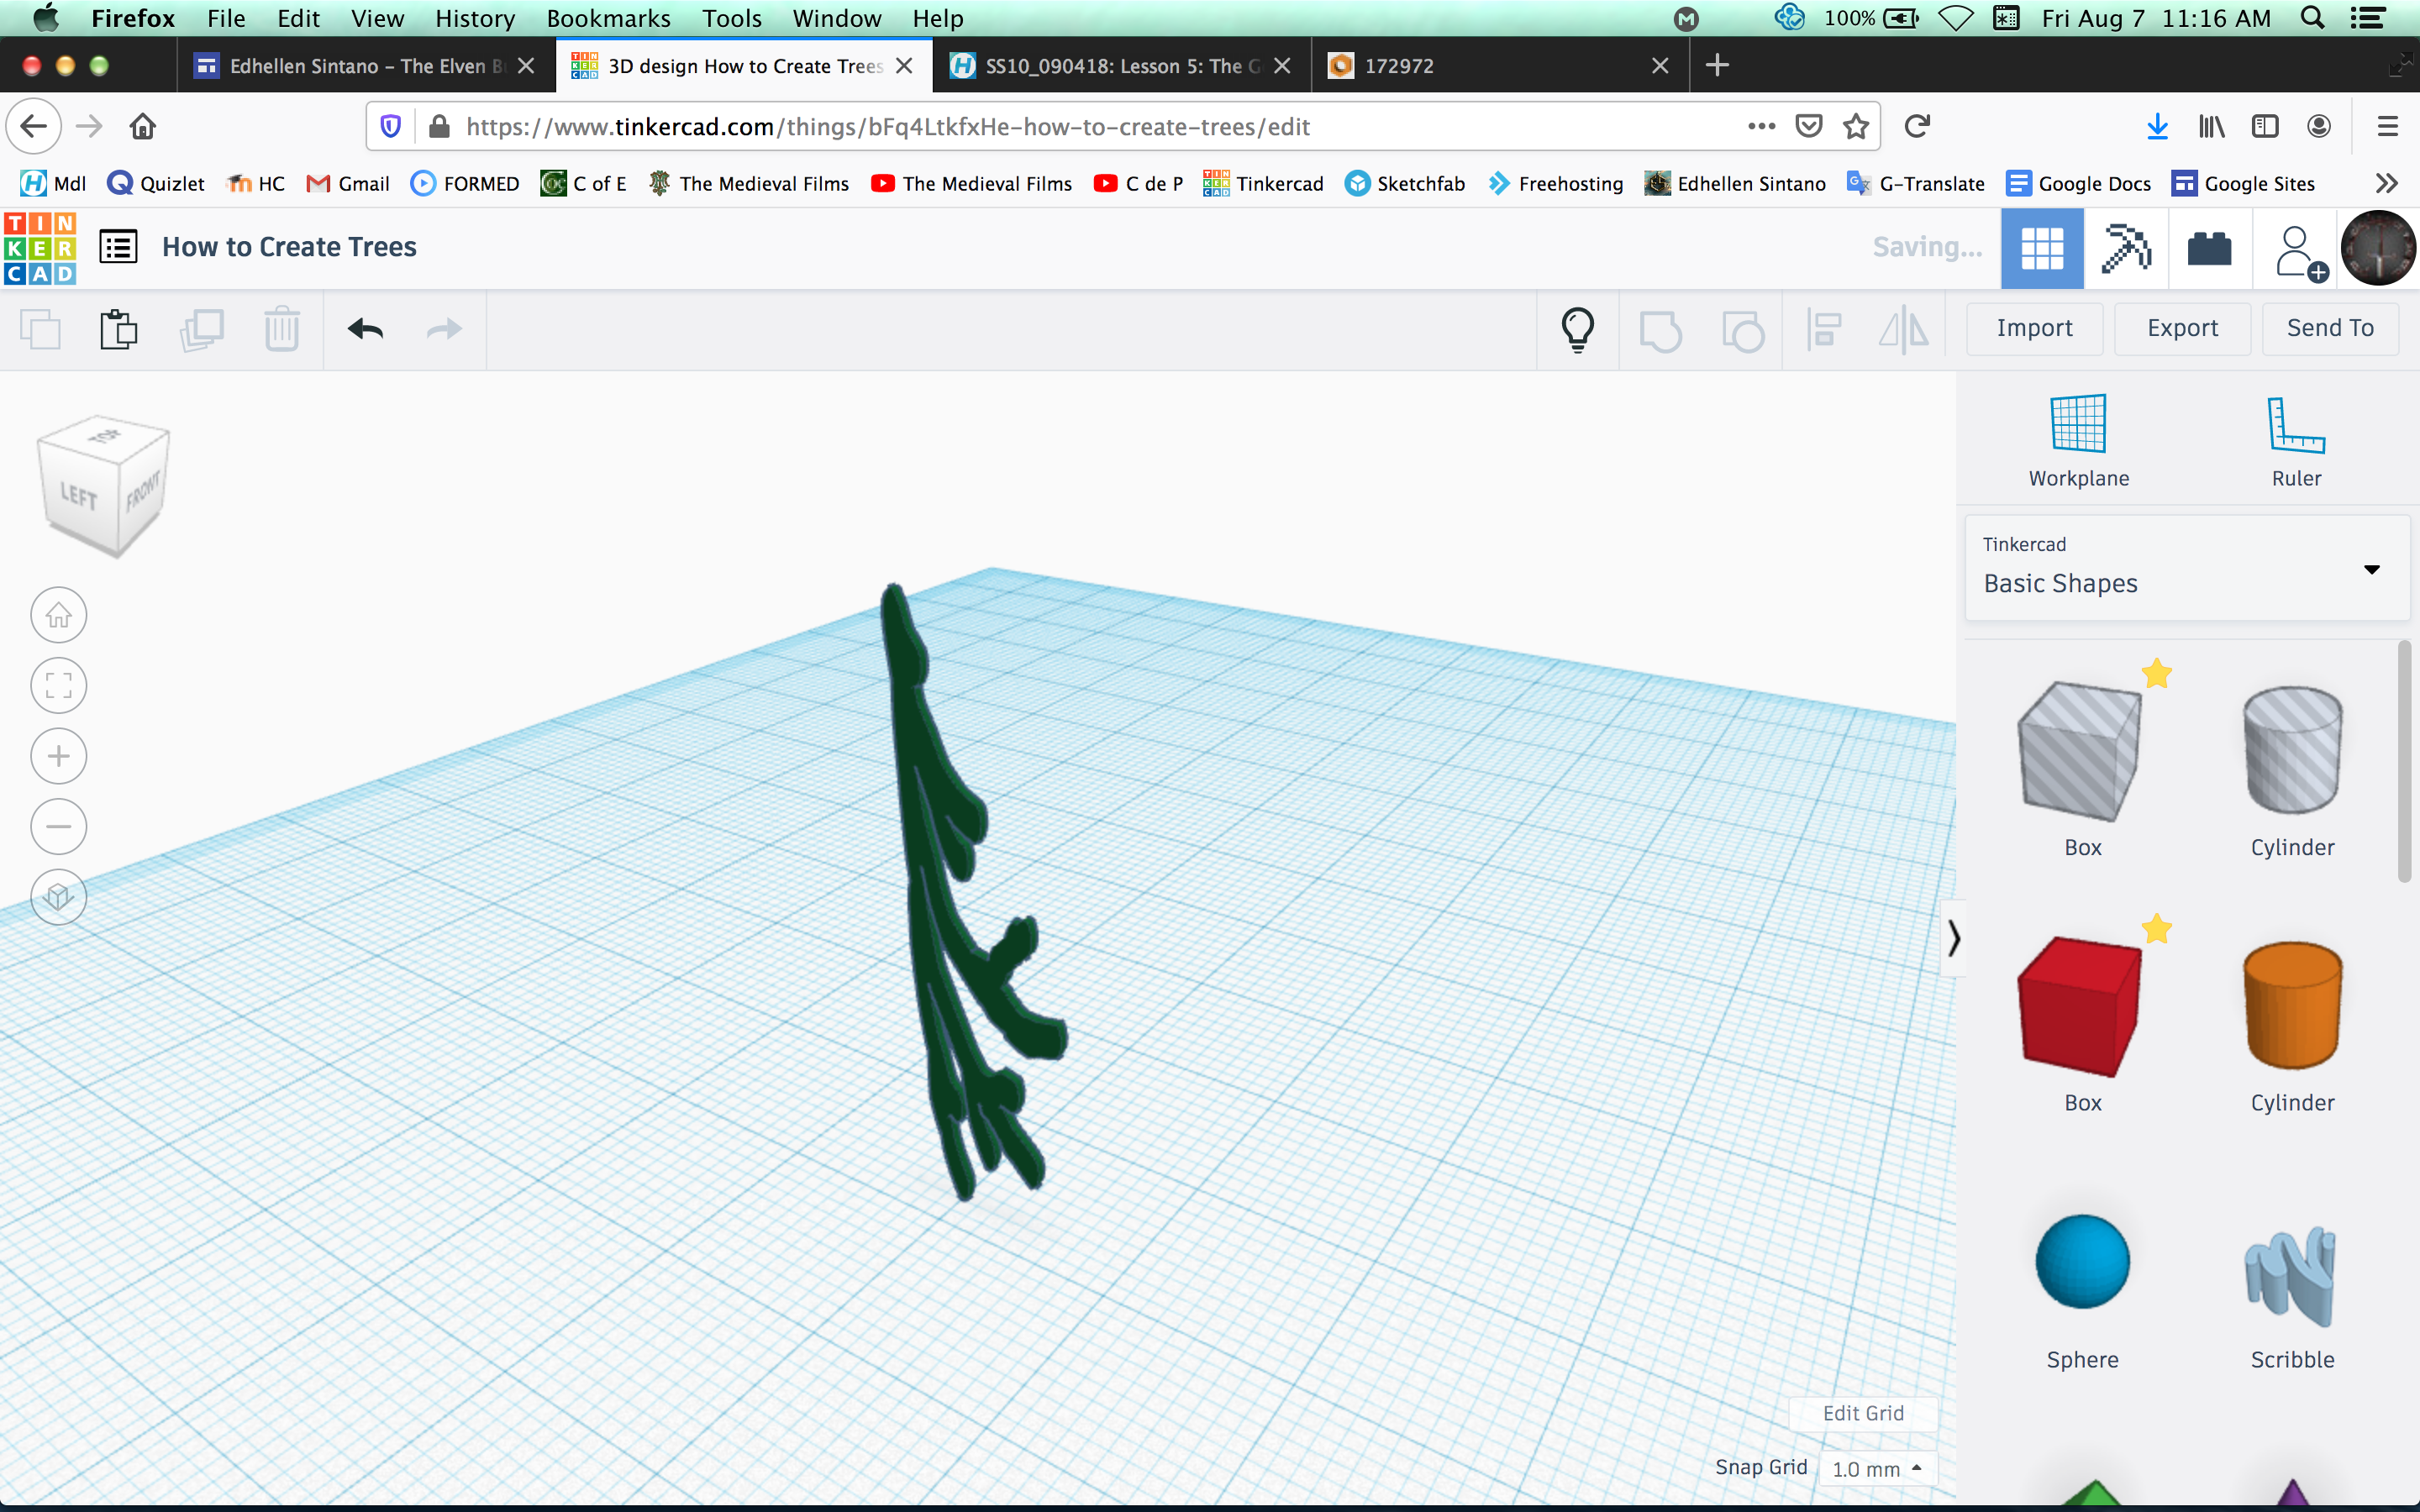Click the Align tool icon
Screen dimensions: 2420x1512
[x=1824, y=329]
